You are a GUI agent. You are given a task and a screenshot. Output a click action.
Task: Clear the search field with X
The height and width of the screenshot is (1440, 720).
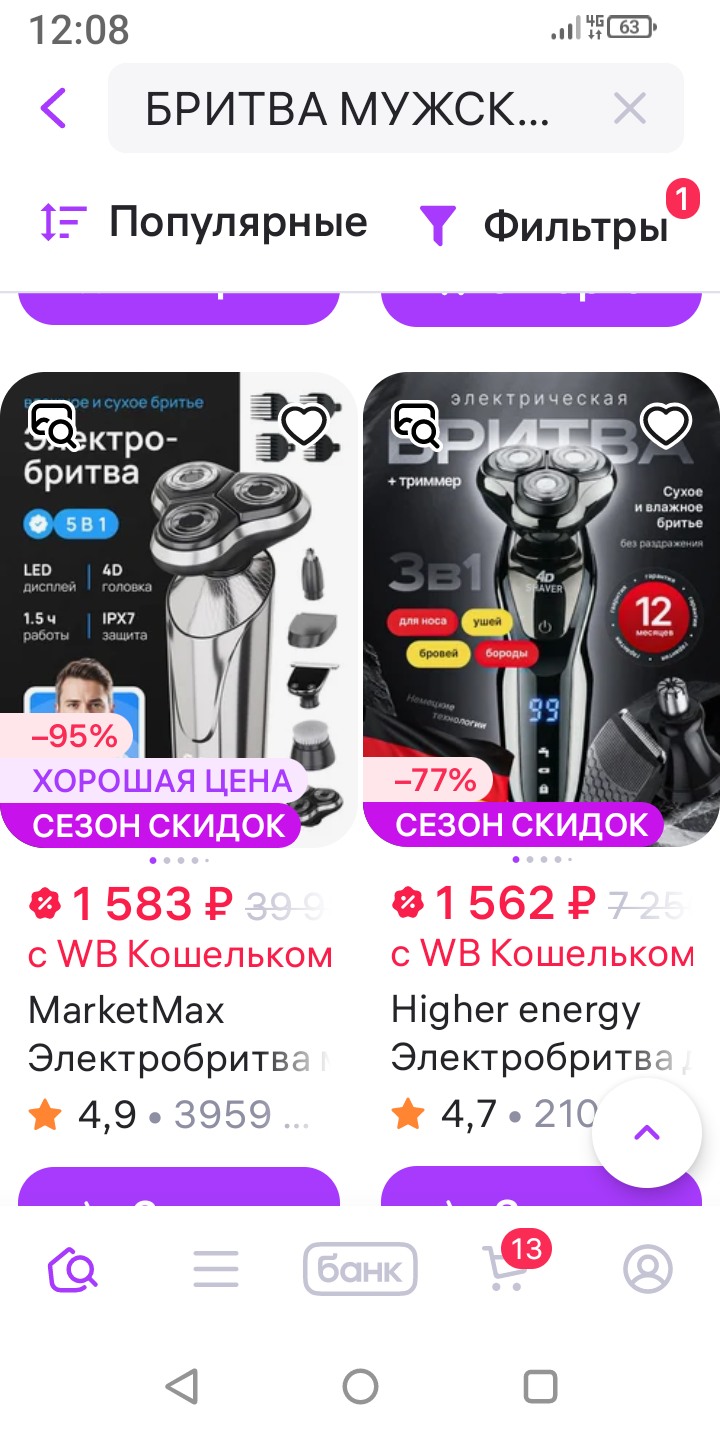pyautogui.click(x=630, y=108)
